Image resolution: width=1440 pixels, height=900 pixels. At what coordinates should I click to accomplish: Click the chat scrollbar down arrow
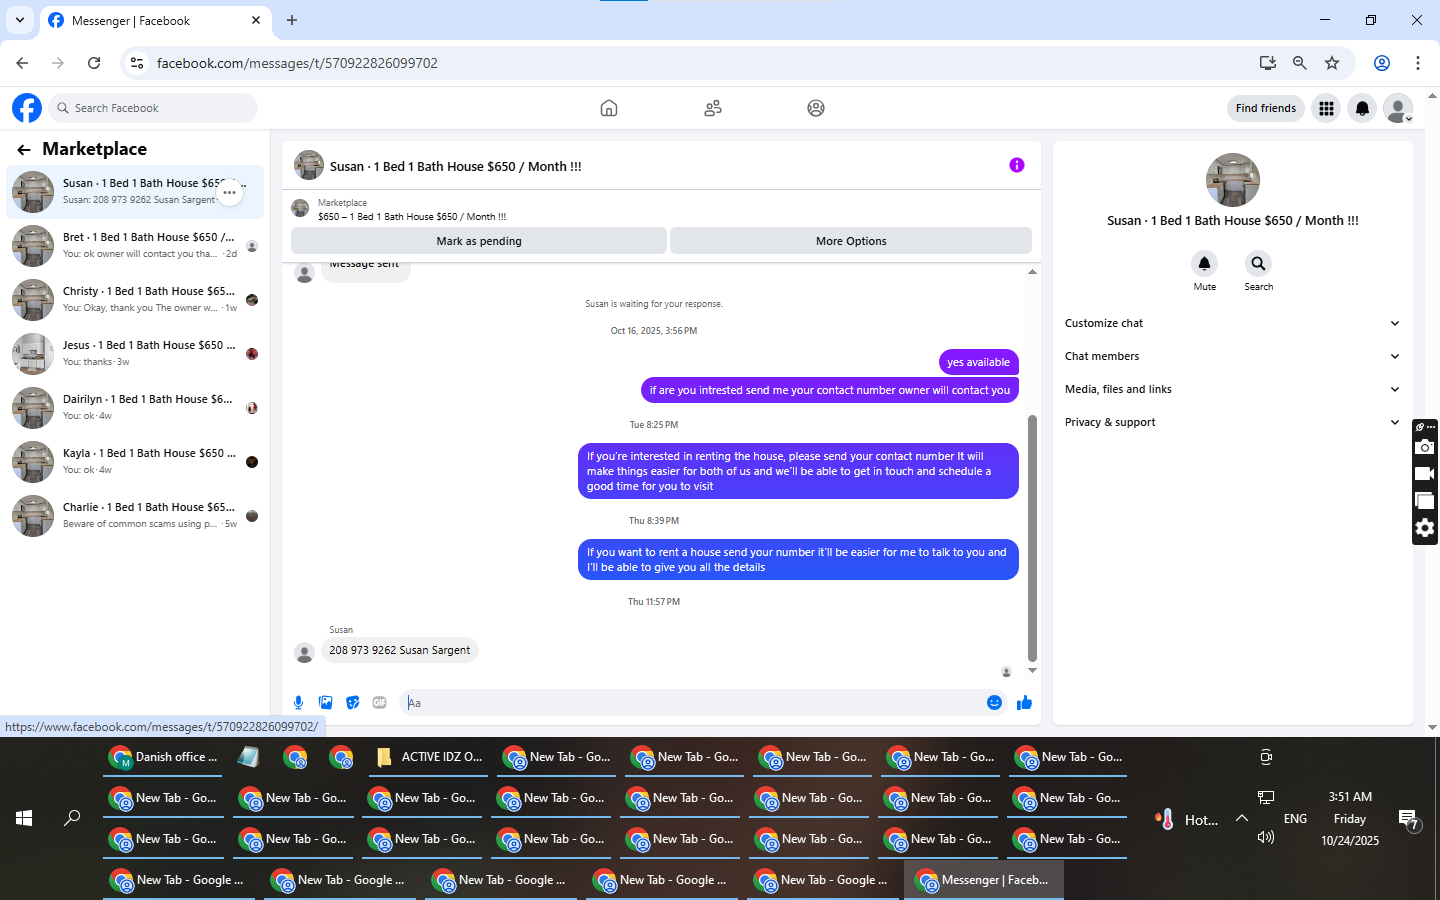[x=1032, y=671]
